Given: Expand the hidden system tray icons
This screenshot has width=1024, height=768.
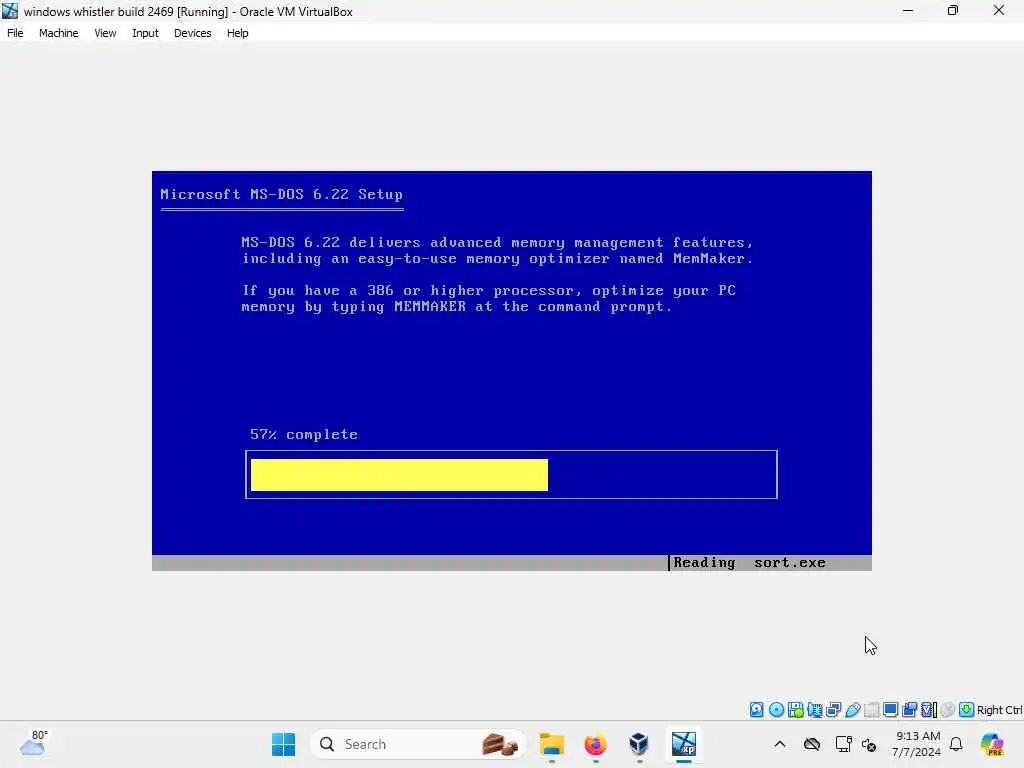Looking at the screenshot, I should point(780,744).
